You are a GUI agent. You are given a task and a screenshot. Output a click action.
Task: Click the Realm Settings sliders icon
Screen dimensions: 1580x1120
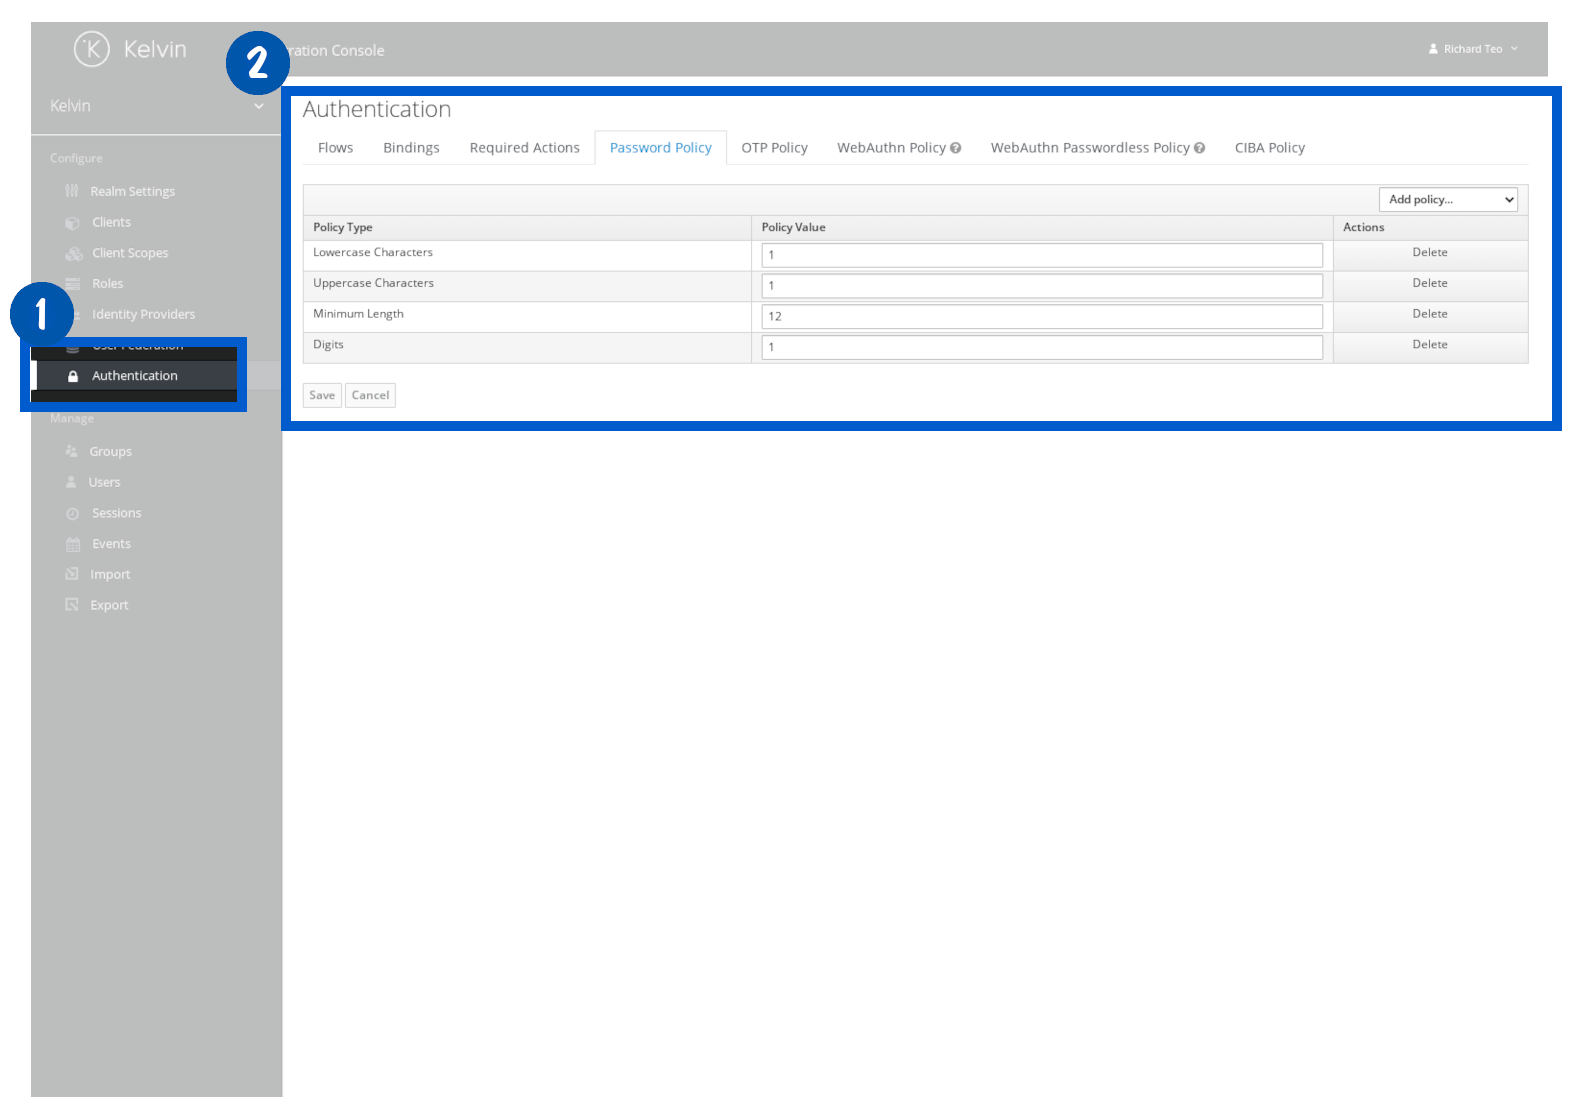[72, 191]
